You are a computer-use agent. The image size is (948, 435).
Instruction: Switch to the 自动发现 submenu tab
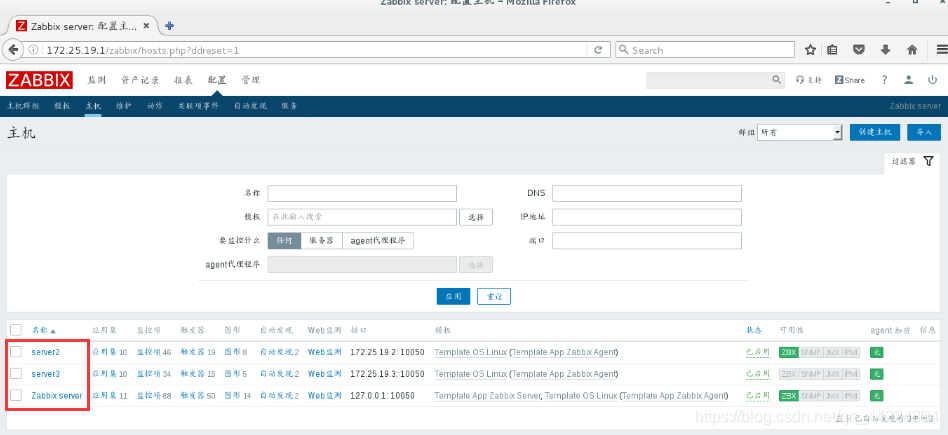coord(250,106)
